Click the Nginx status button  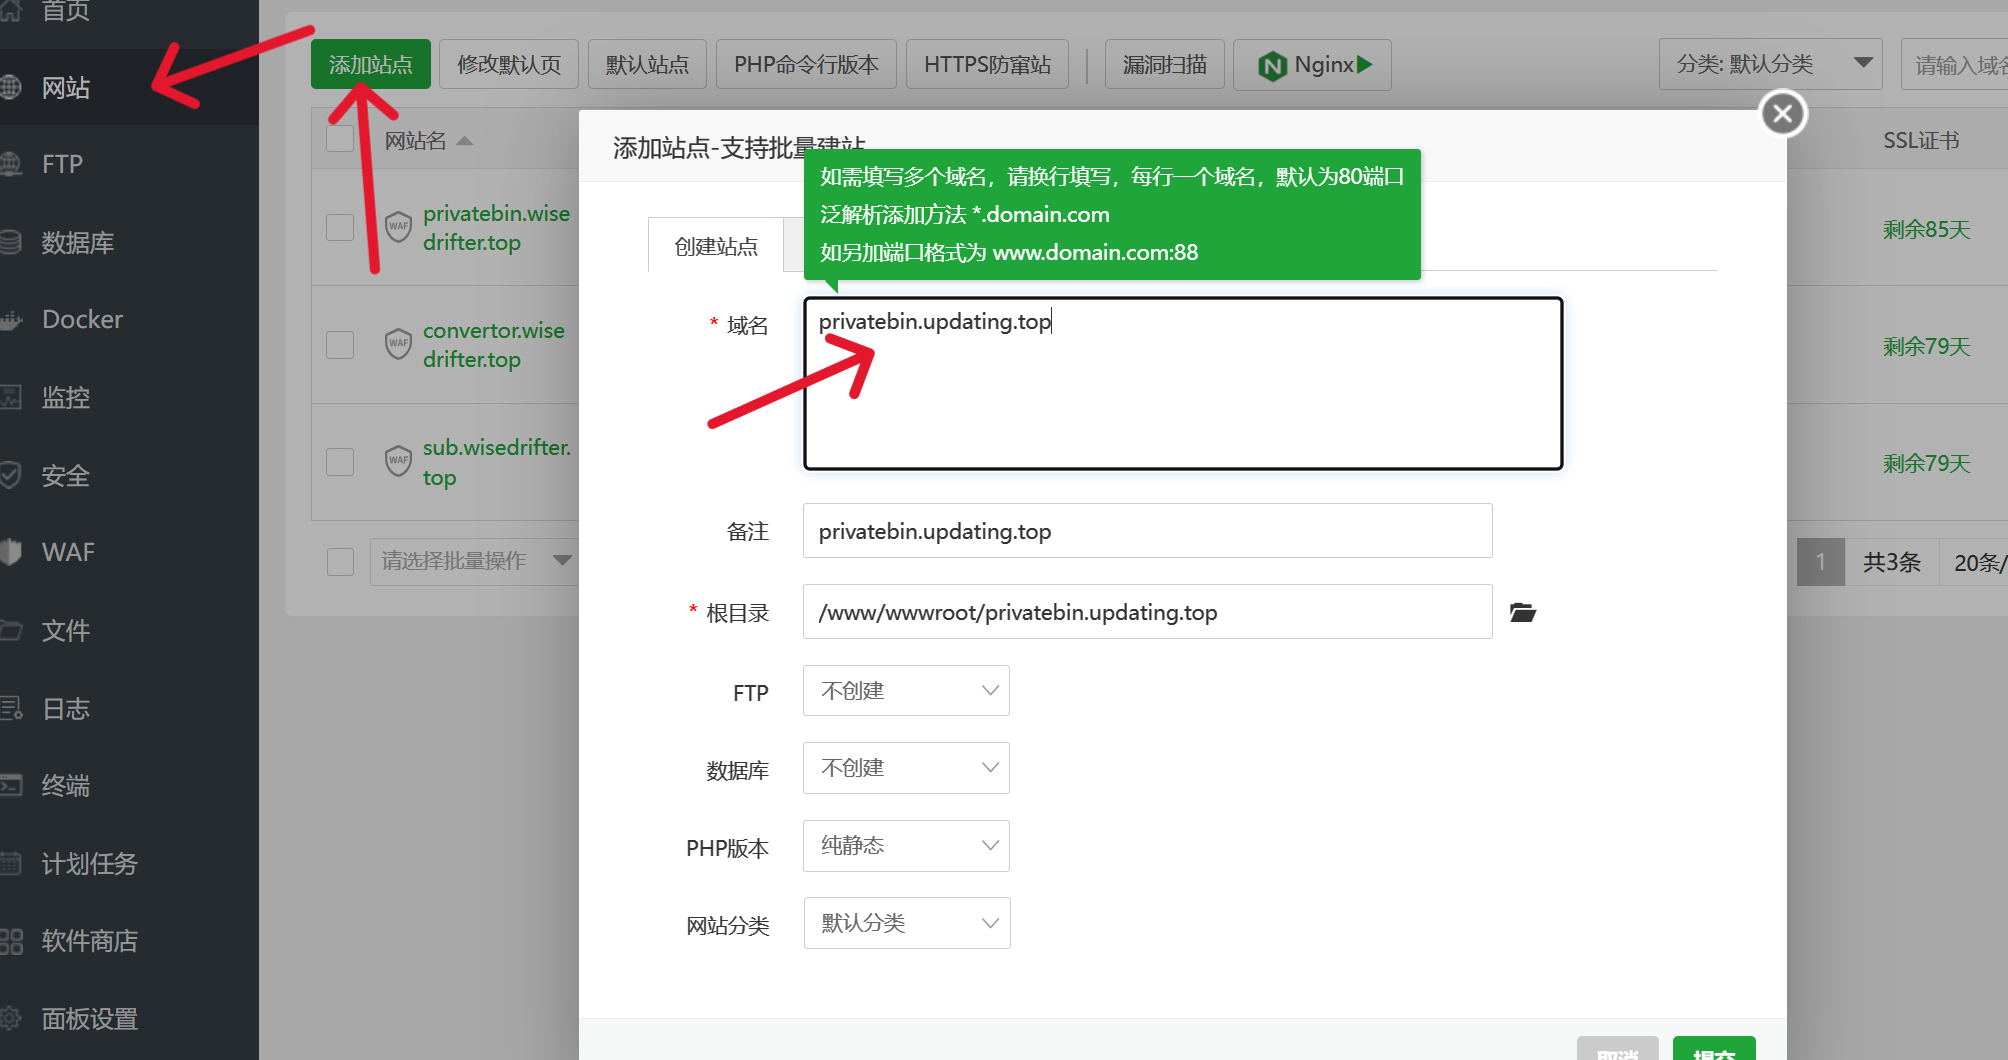pos(1312,65)
